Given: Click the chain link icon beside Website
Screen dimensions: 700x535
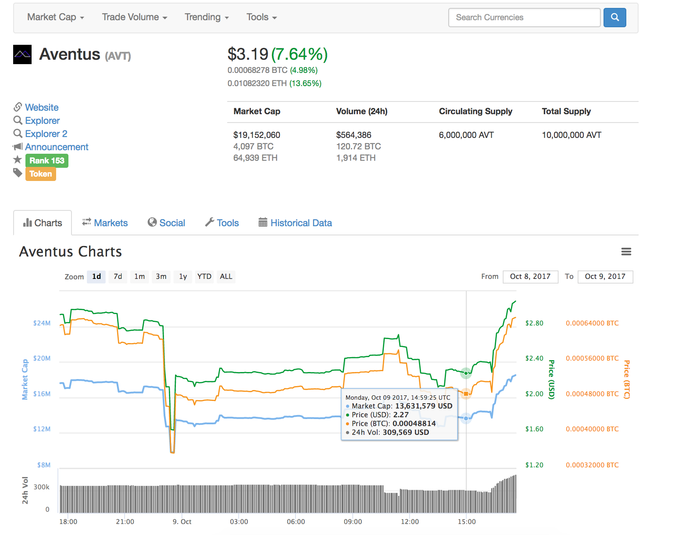Looking at the screenshot, I should (x=18, y=107).
